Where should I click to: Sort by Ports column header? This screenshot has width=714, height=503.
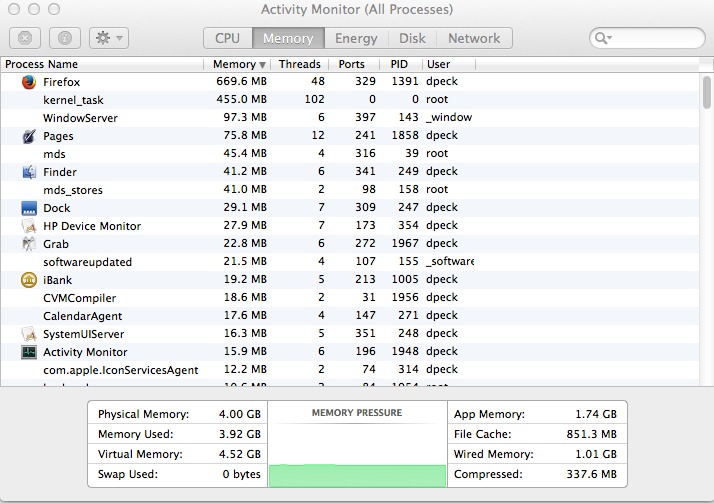[352, 64]
